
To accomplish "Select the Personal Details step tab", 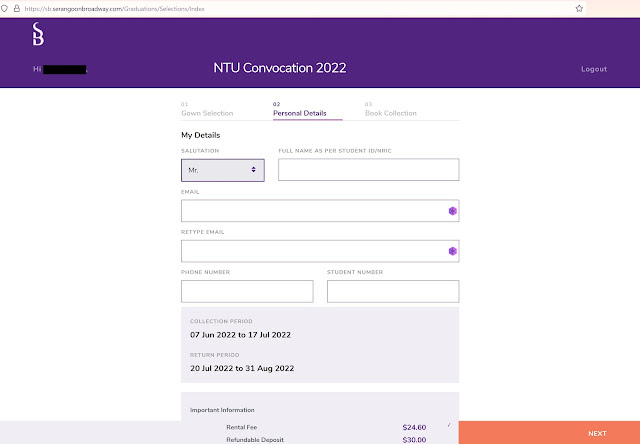I will click(300, 110).
